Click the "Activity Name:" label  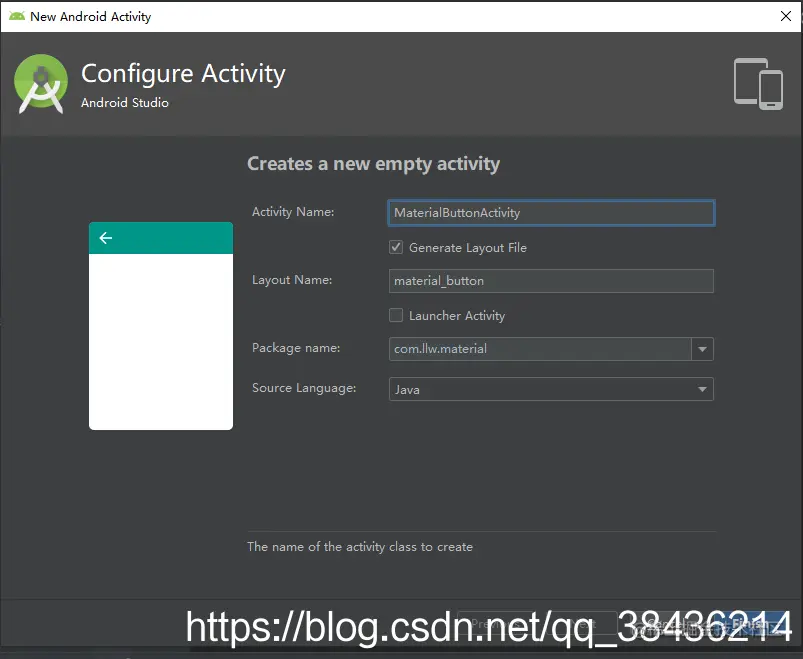pos(293,212)
